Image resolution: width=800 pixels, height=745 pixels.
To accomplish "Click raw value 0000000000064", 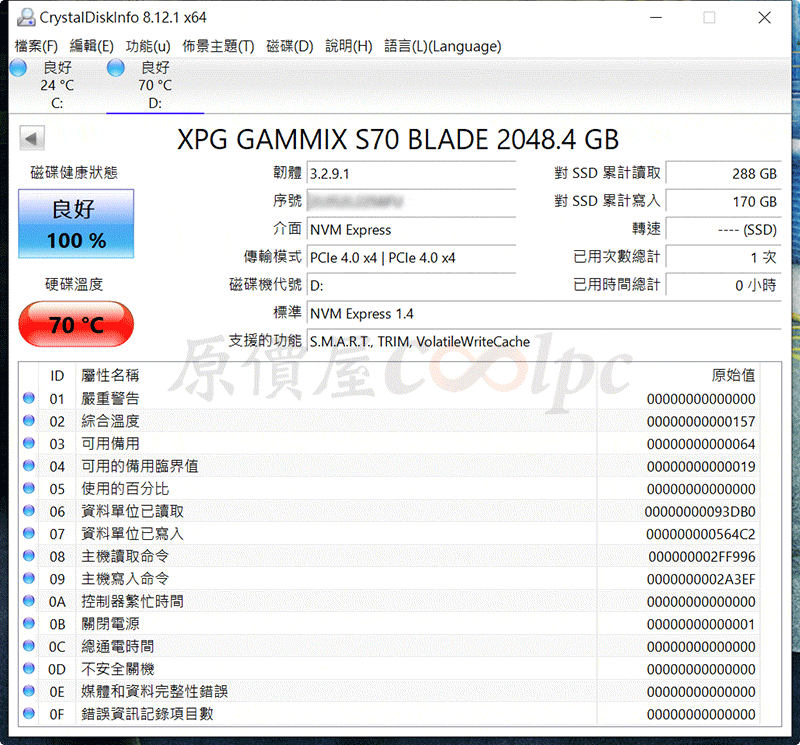I will pos(701,443).
